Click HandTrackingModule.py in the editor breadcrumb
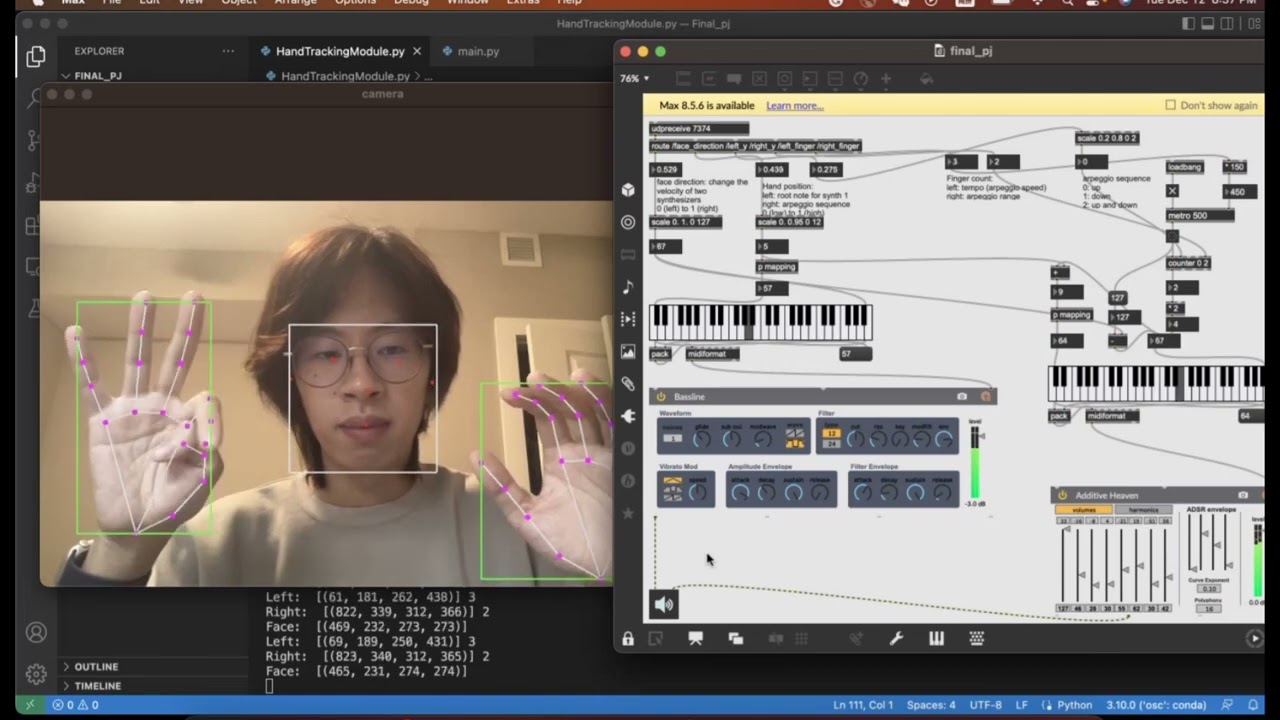 (345, 76)
